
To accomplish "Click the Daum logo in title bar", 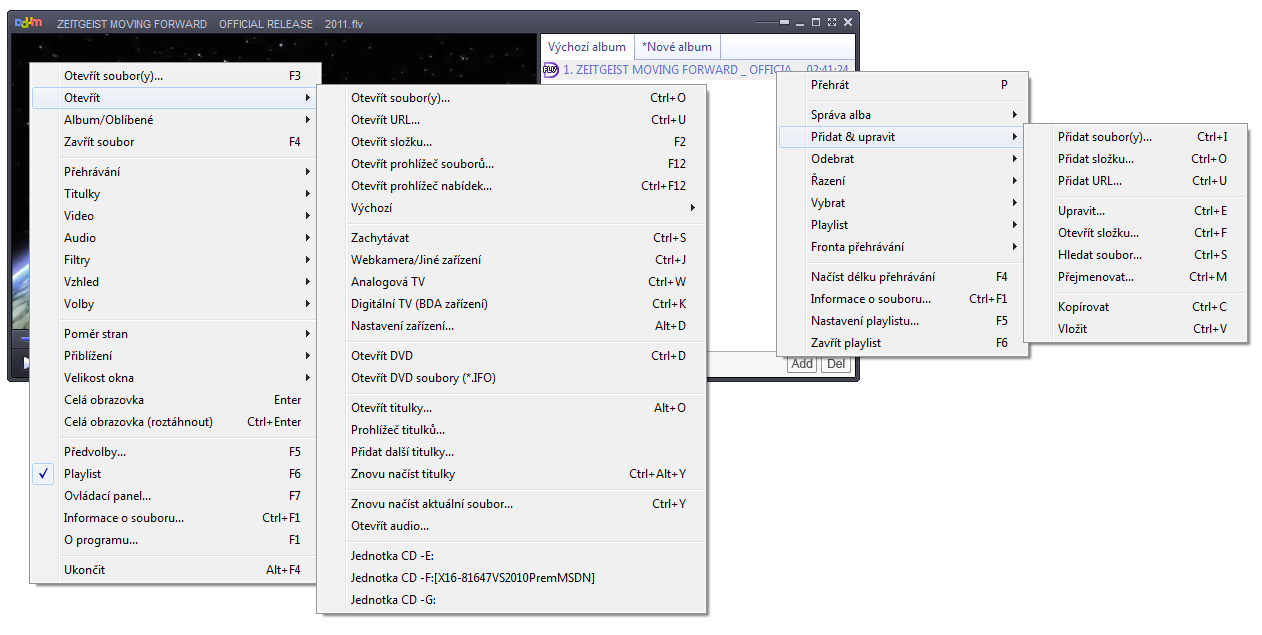I will (29, 23).
